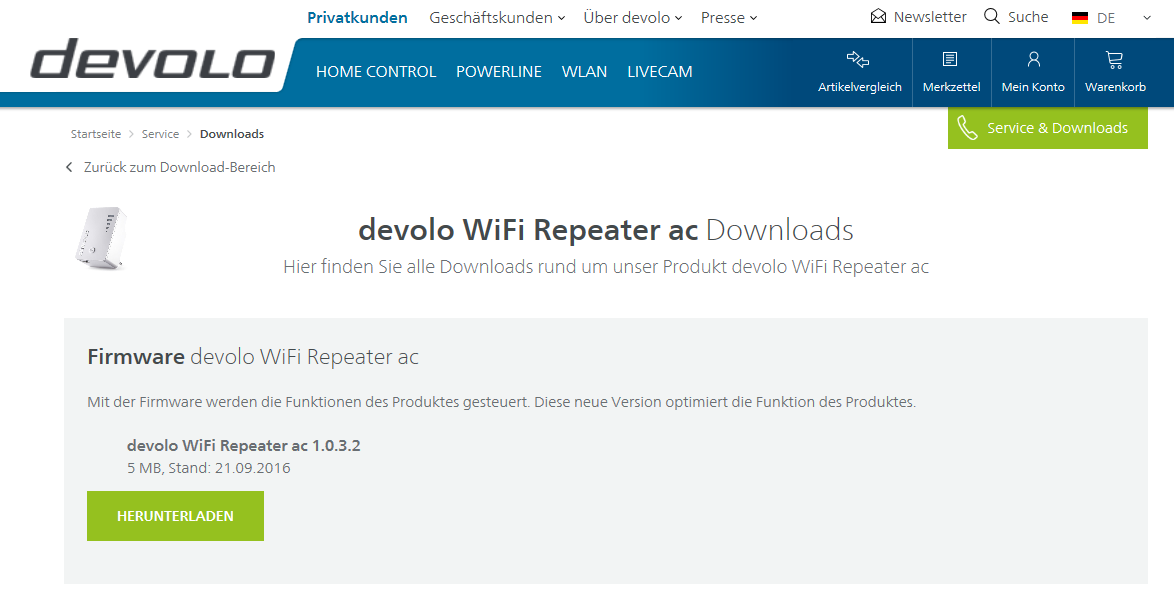Click the phone icon in Service & Downloads
This screenshot has width=1174, height=595.
(x=967, y=128)
